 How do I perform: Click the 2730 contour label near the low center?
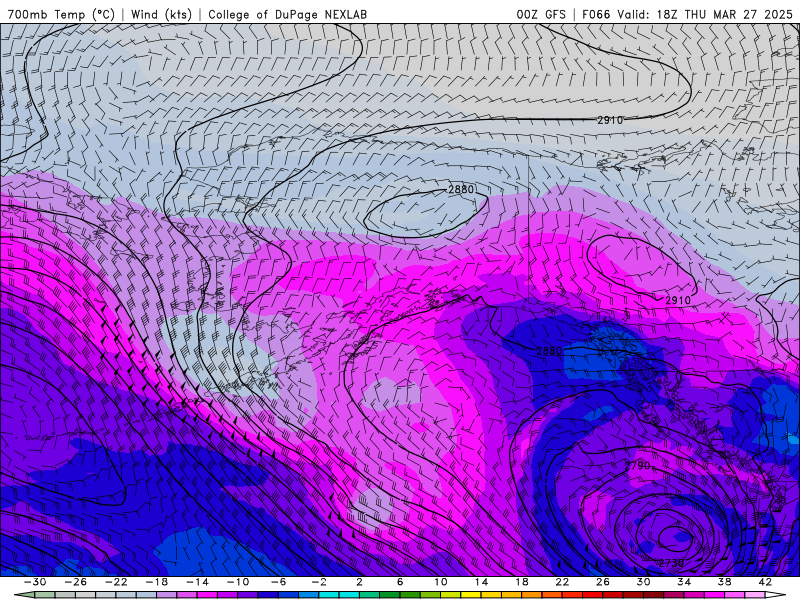(x=671, y=563)
